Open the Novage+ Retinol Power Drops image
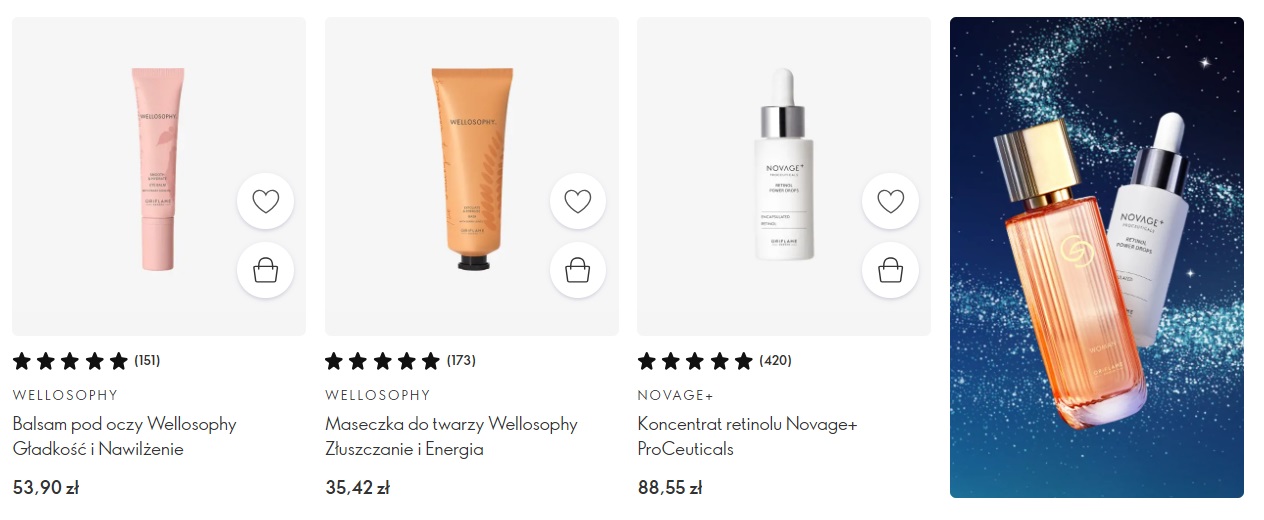This screenshot has height=520, width=1264. coord(783,165)
